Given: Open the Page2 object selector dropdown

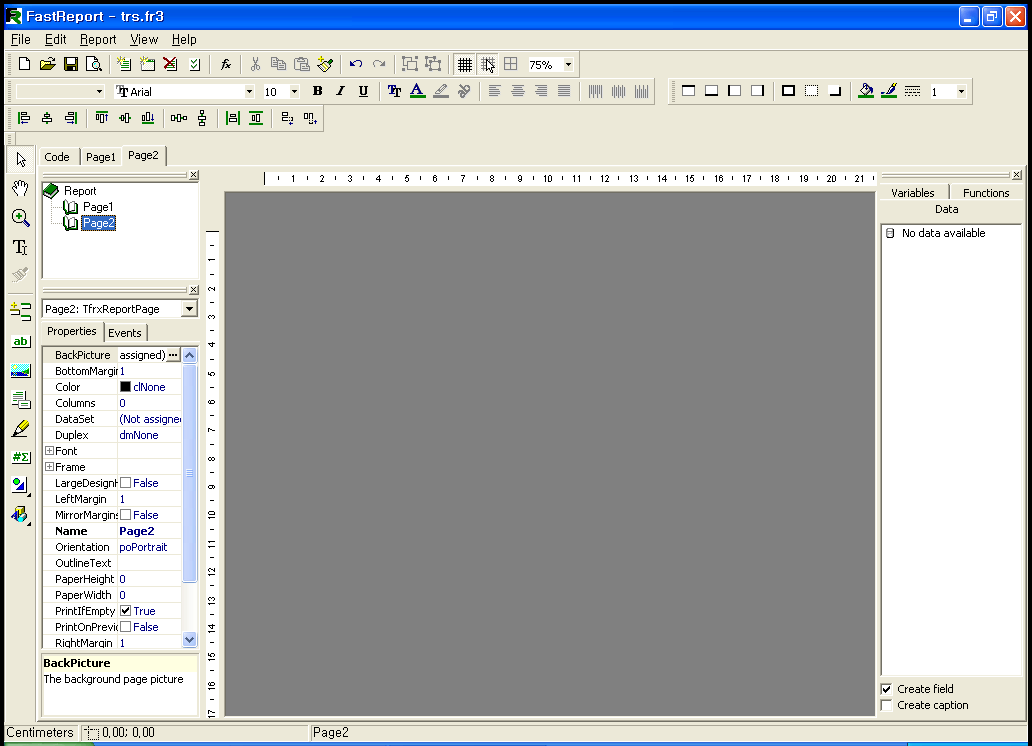Looking at the screenshot, I should (189, 309).
